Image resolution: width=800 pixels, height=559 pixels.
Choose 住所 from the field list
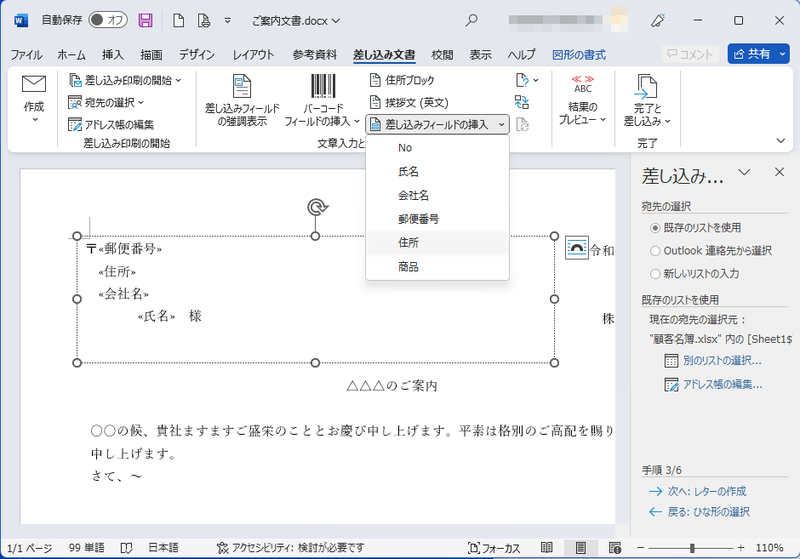(407, 242)
